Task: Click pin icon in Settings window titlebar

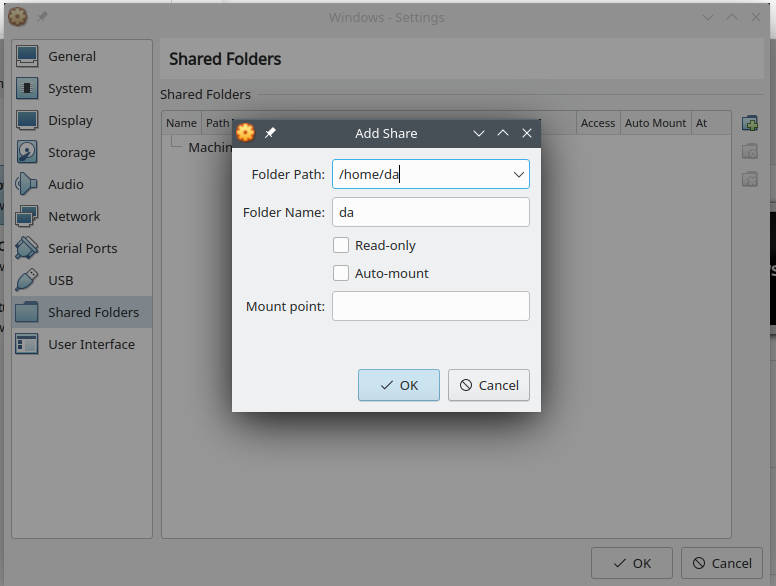Action: coord(42,17)
